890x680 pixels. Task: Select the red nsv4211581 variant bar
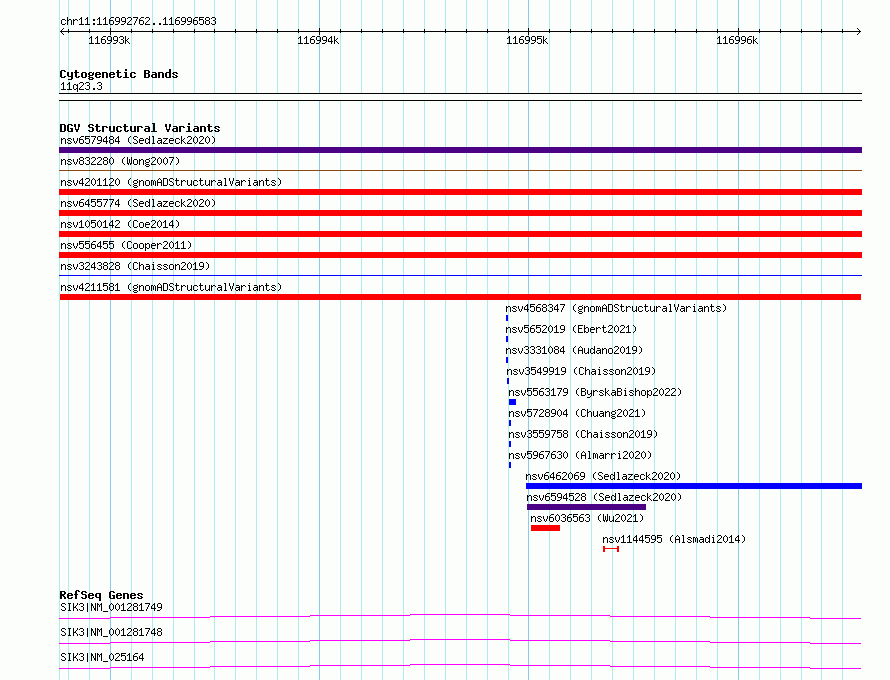(460, 297)
